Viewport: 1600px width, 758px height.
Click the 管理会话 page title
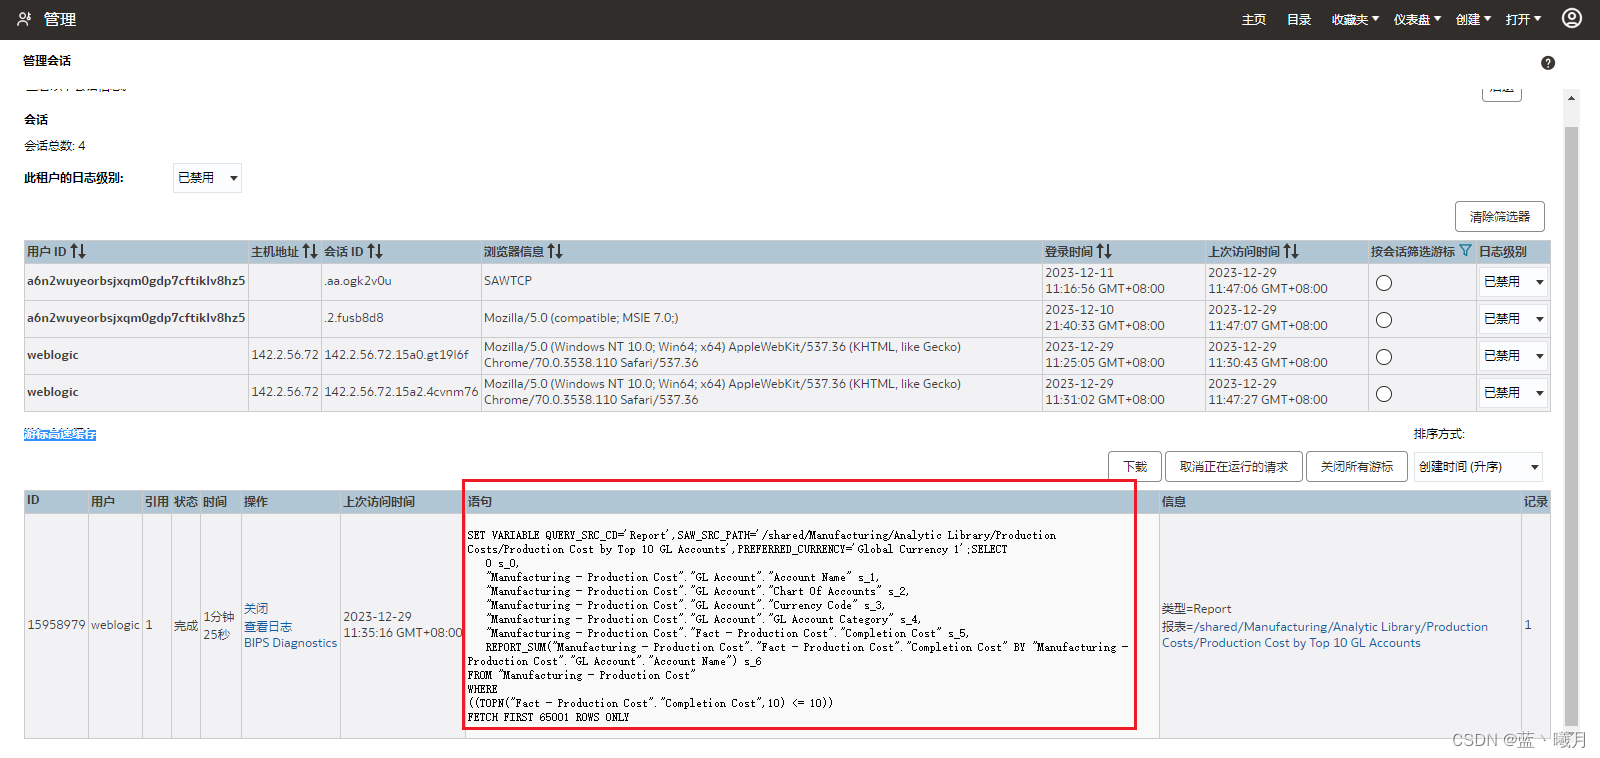[47, 61]
